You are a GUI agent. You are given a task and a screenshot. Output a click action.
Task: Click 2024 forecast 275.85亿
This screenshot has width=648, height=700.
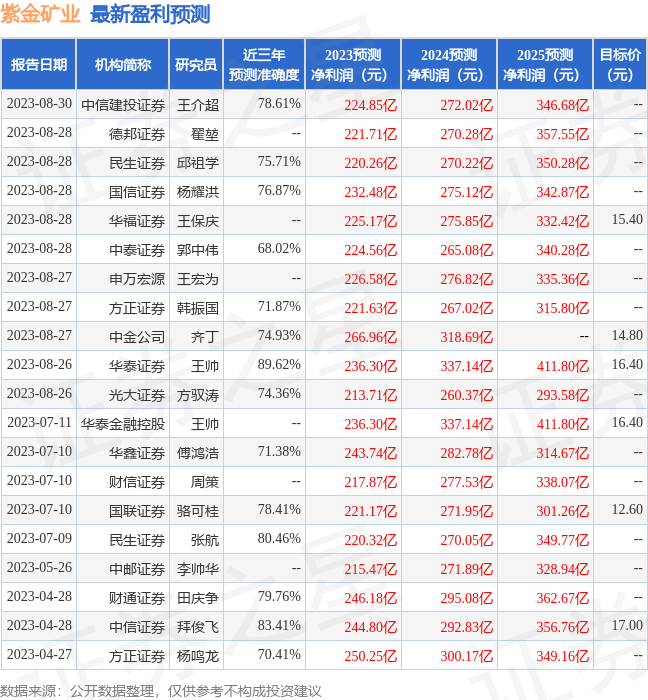[466, 221]
